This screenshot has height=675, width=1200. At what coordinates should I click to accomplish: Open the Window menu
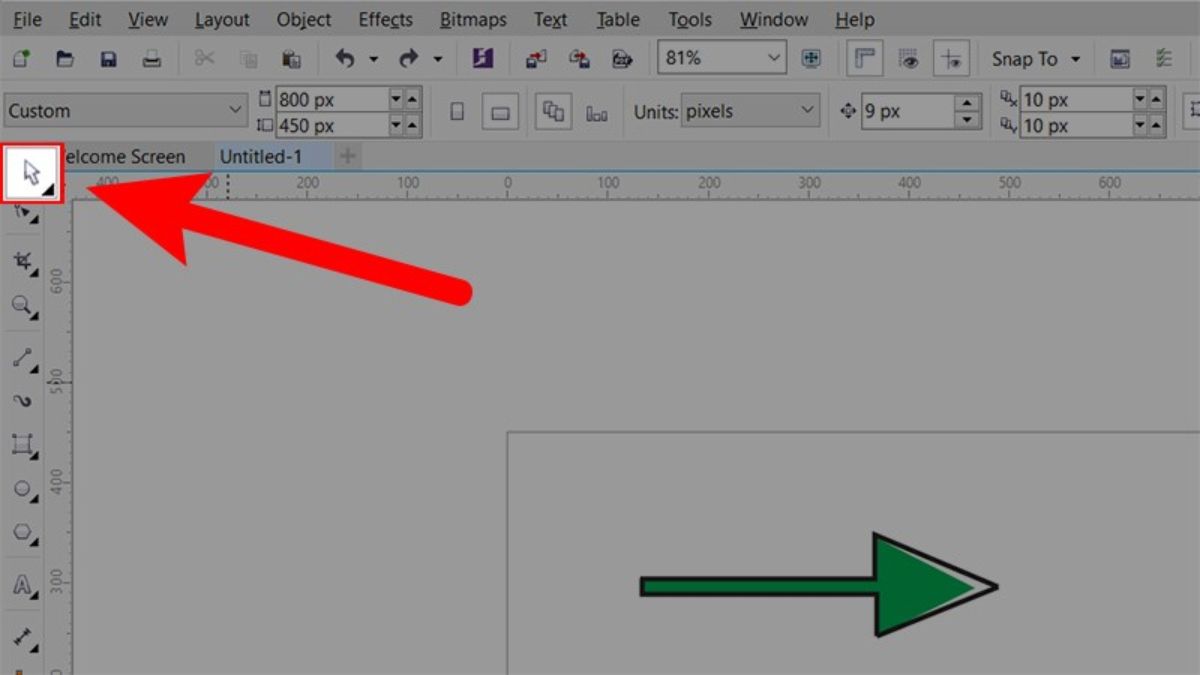[x=774, y=20]
